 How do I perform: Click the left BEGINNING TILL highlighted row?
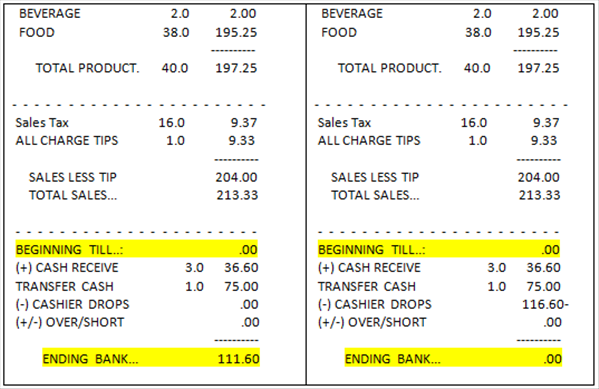coord(137,249)
